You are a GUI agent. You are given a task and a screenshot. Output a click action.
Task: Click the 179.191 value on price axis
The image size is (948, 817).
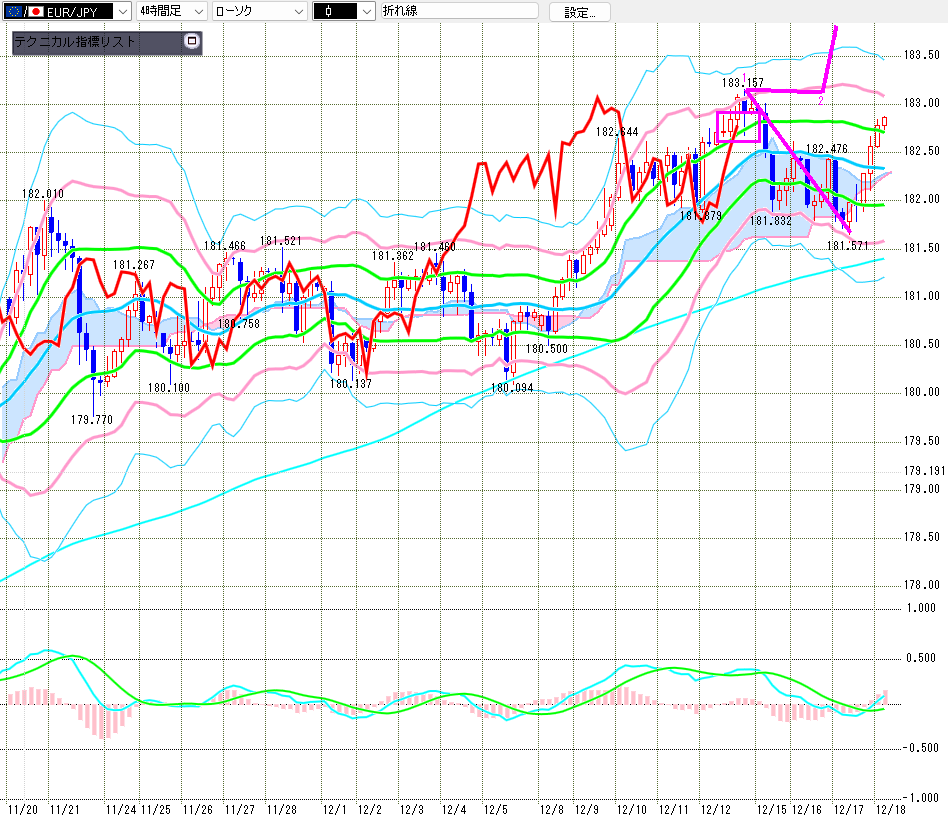pyautogui.click(x=924, y=471)
